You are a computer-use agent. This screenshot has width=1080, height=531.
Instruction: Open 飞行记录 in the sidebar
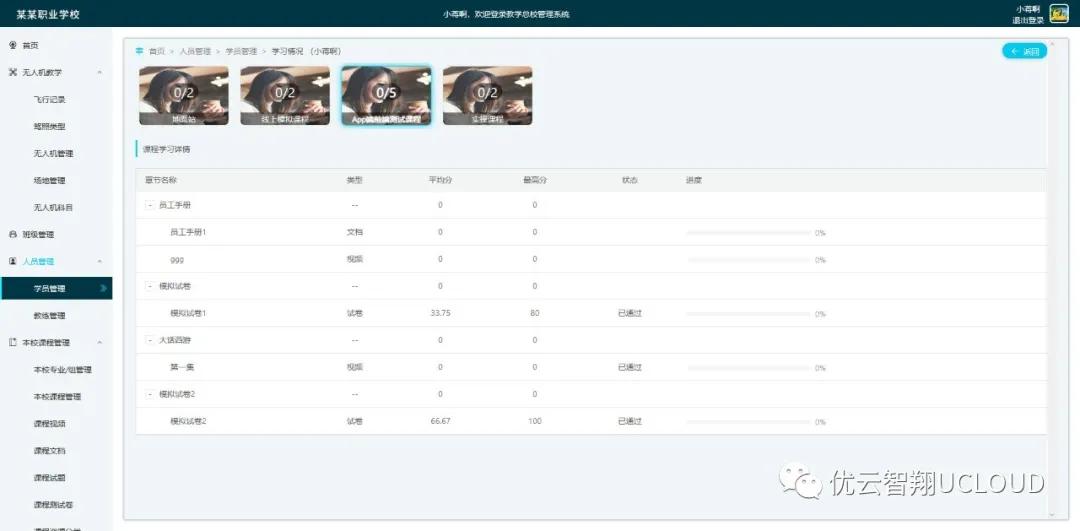coord(49,99)
